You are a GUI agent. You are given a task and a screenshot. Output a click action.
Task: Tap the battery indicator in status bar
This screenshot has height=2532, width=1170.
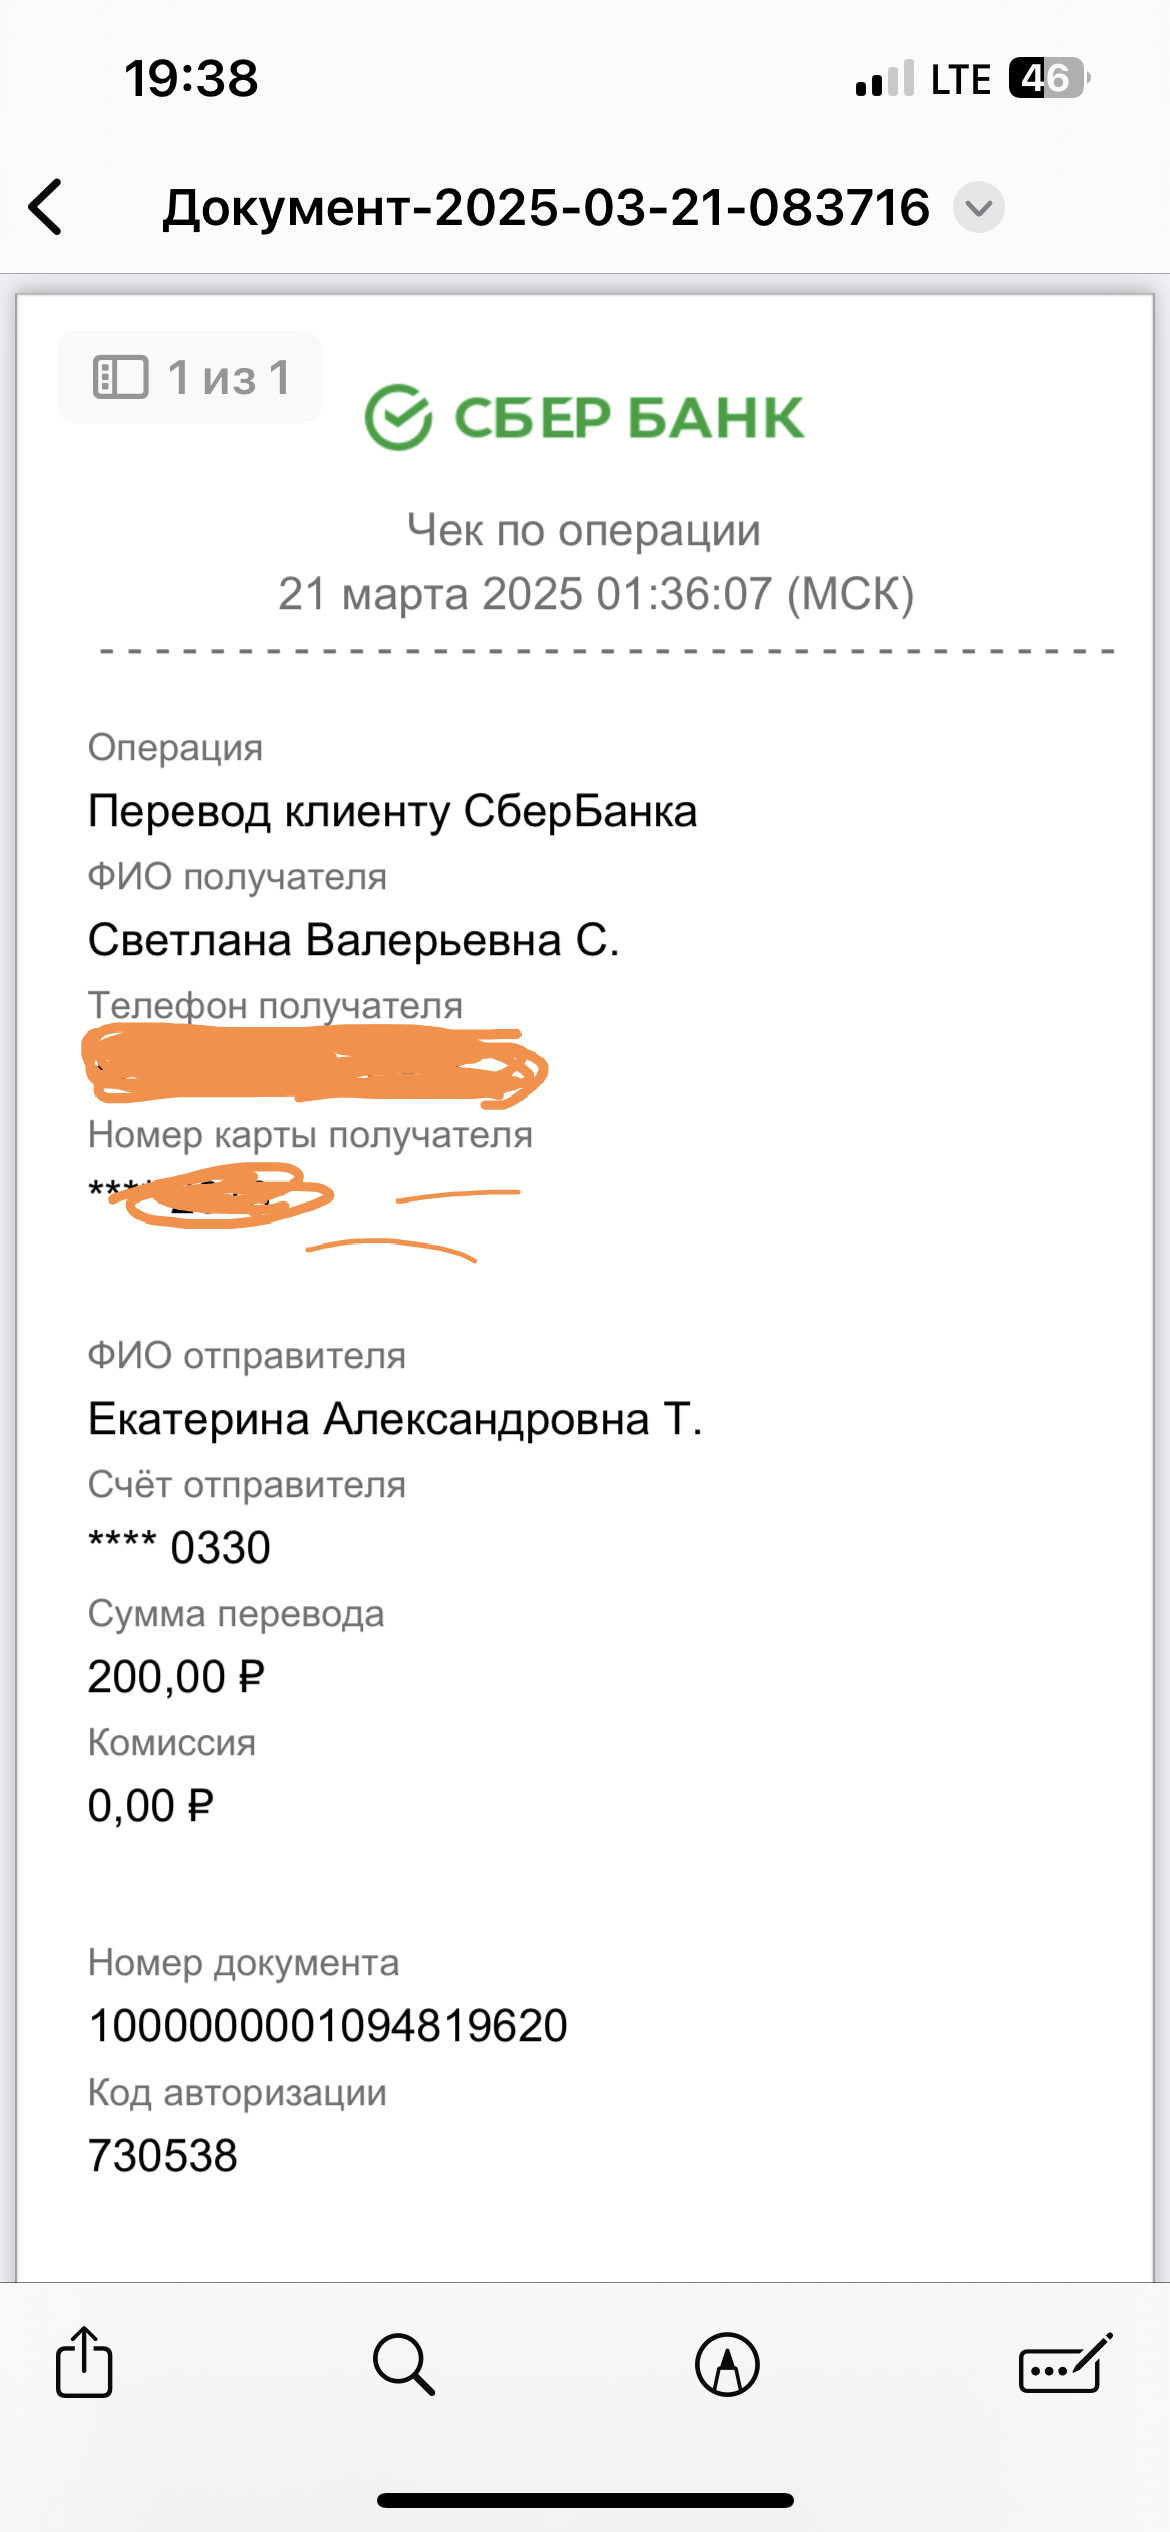1048,78
